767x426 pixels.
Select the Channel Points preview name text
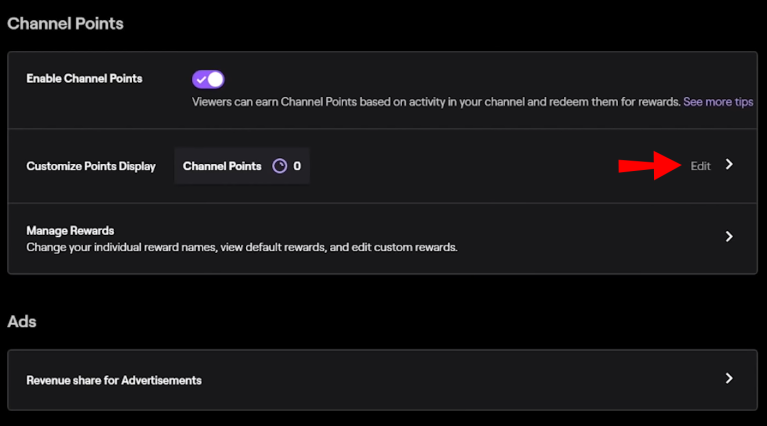222,166
